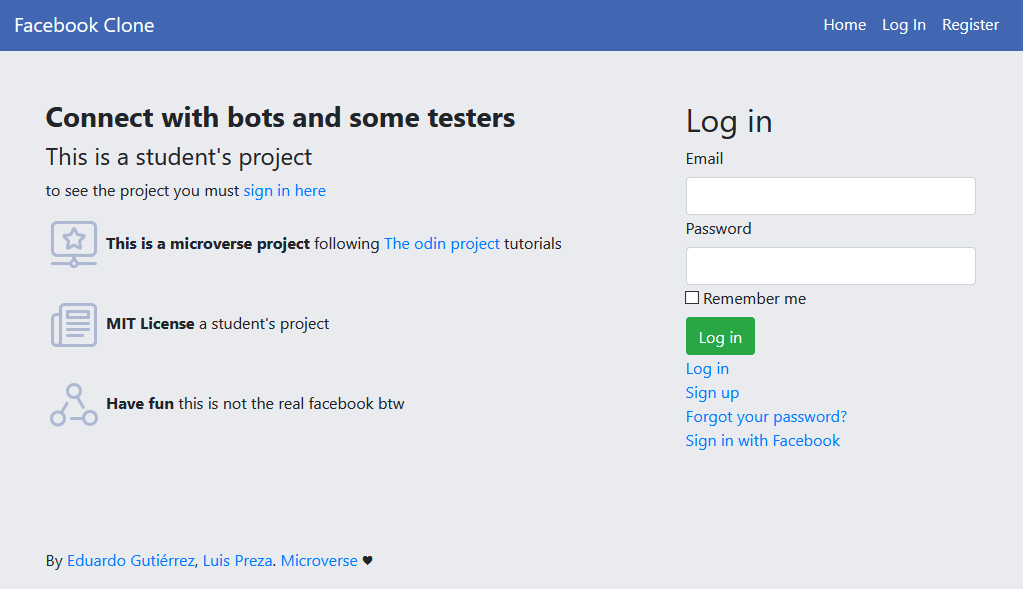Viewport: 1023px width, 589px height.
Task: Click the heart icon in the footer
Action: click(367, 560)
